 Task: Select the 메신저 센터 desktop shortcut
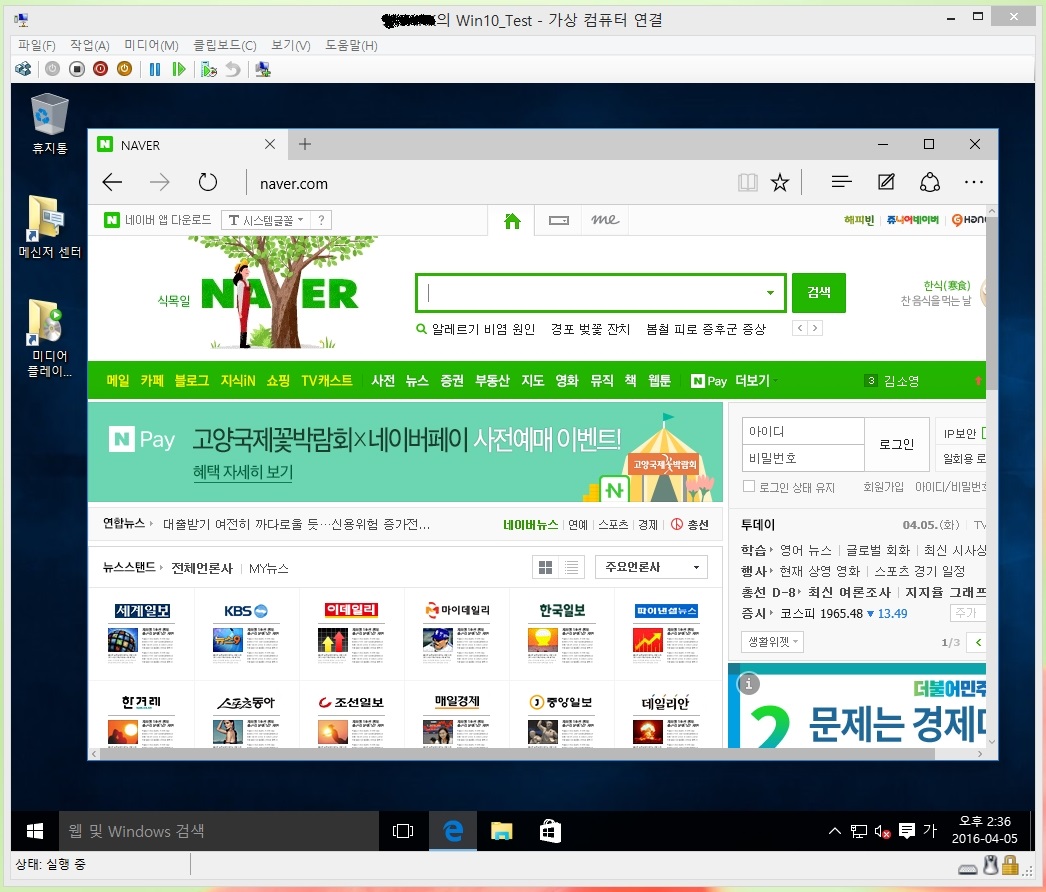pyautogui.click(x=49, y=227)
